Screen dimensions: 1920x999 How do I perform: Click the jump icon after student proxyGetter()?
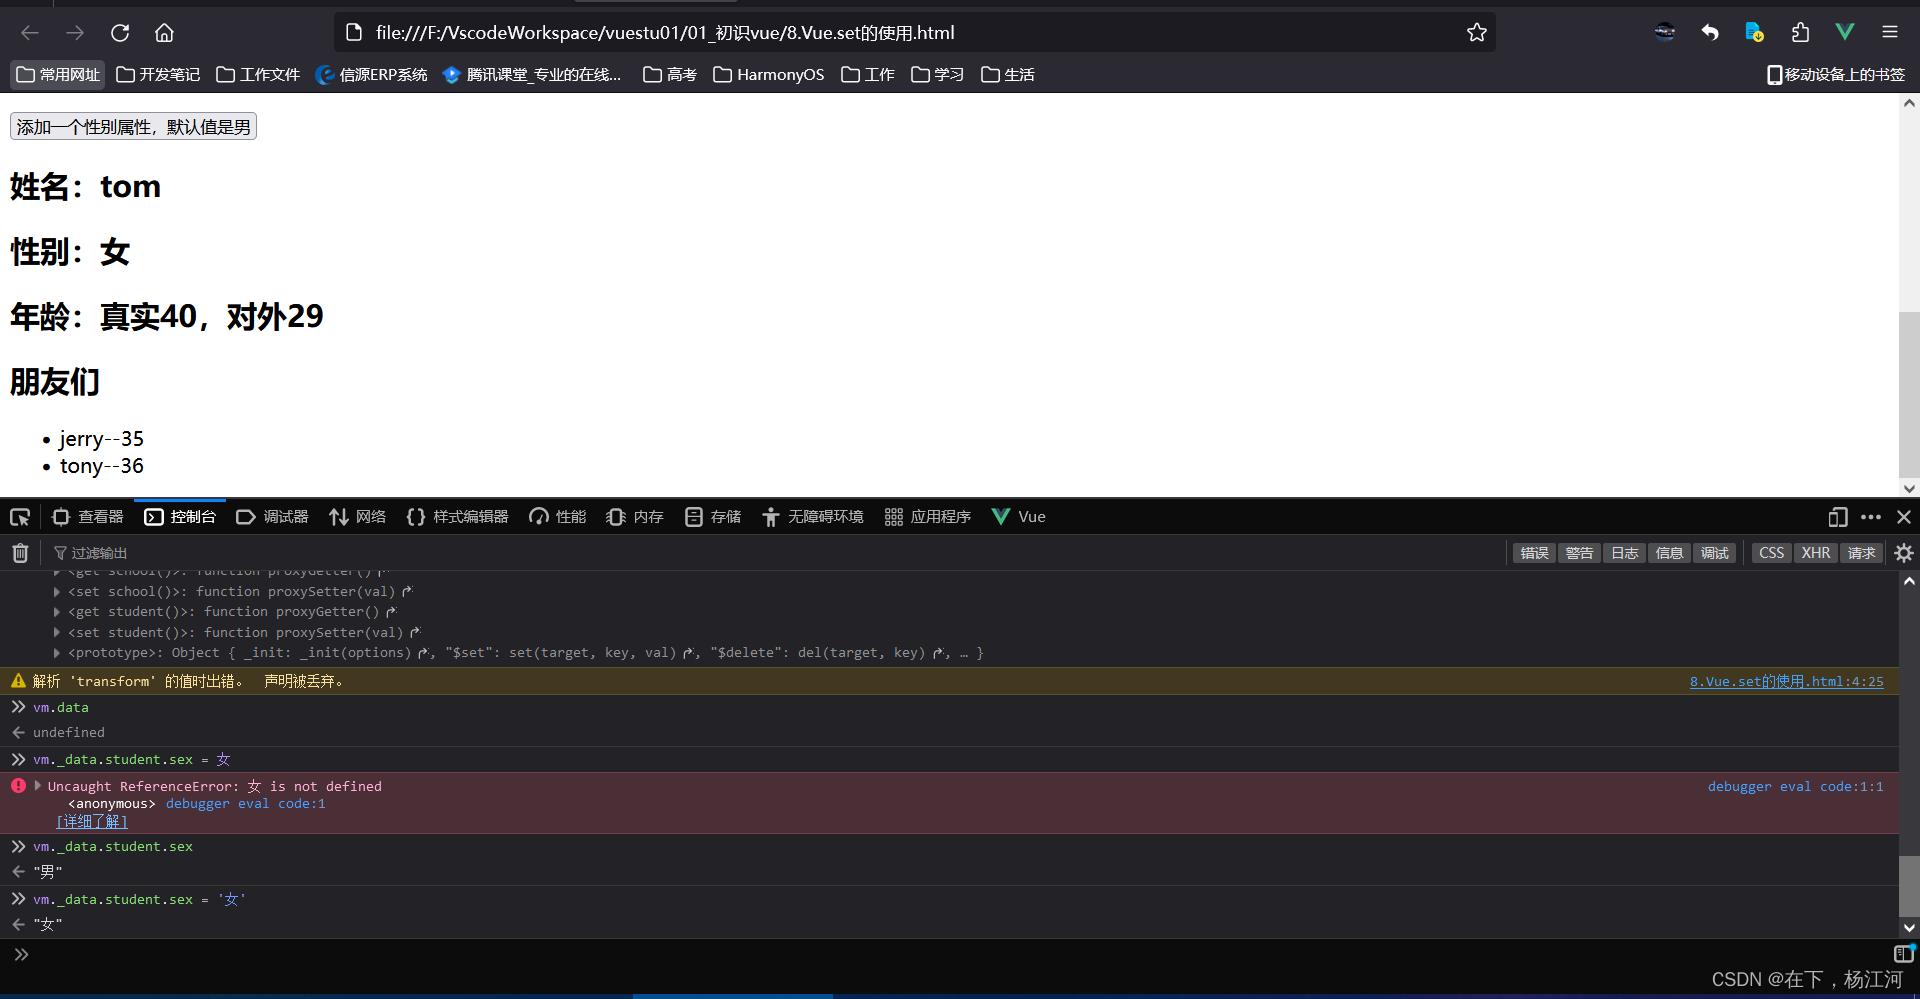tap(391, 612)
